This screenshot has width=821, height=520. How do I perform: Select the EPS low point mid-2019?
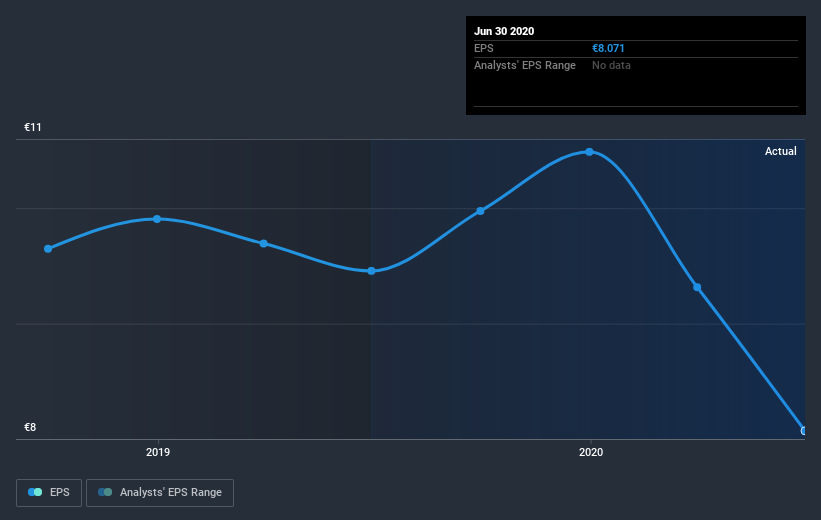(x=371, y=271)
